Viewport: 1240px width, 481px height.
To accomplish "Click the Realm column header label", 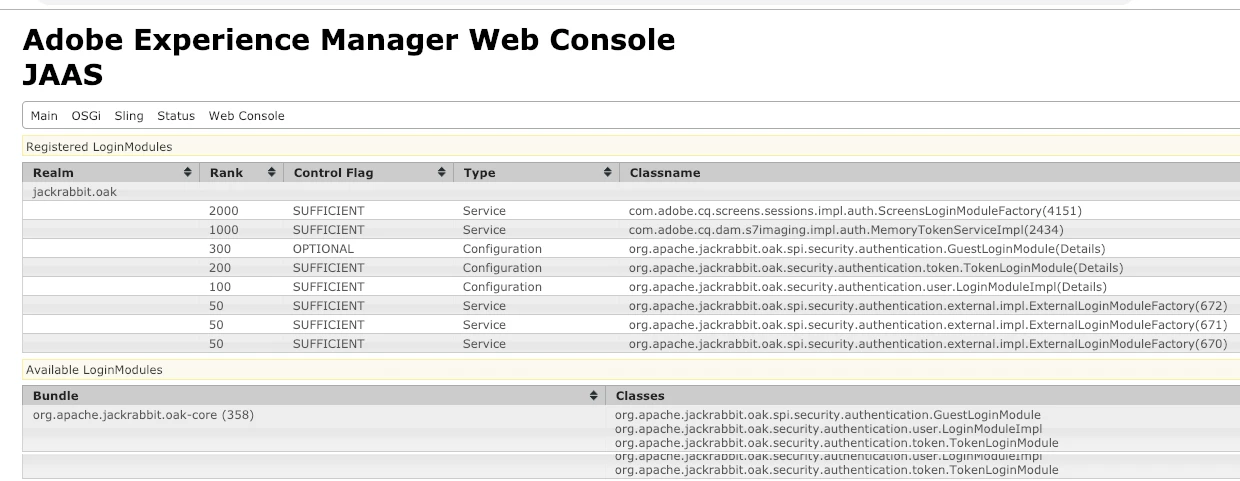I will [x=53, y=173].
